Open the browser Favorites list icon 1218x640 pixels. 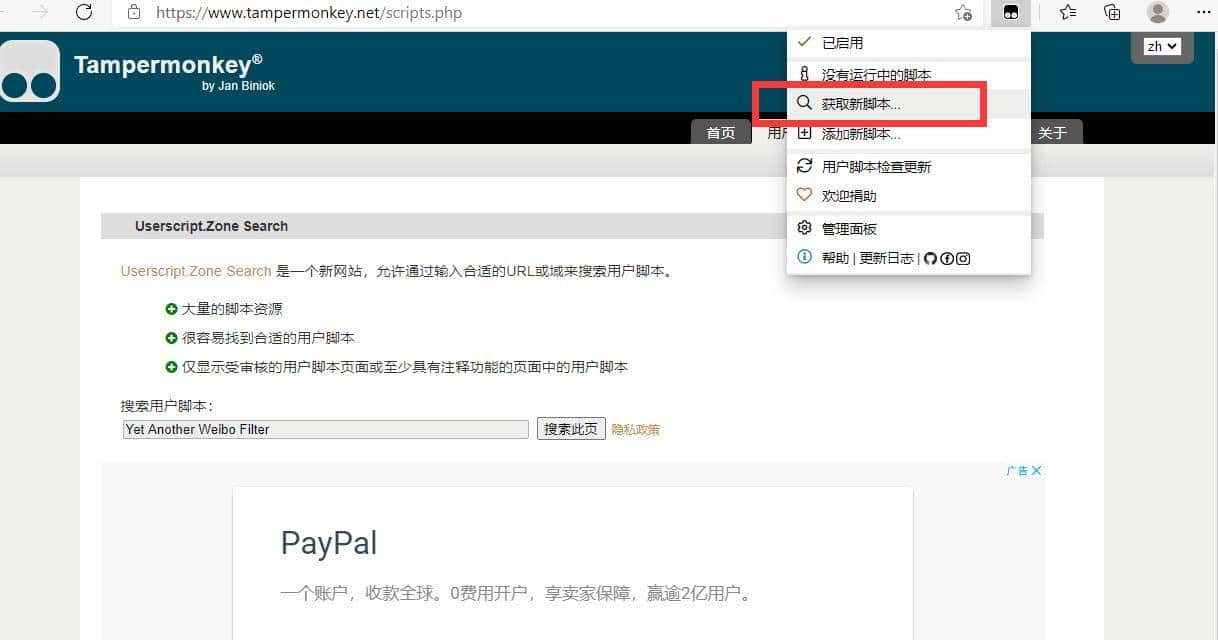pyautogui.click(x=1067, y=13)
